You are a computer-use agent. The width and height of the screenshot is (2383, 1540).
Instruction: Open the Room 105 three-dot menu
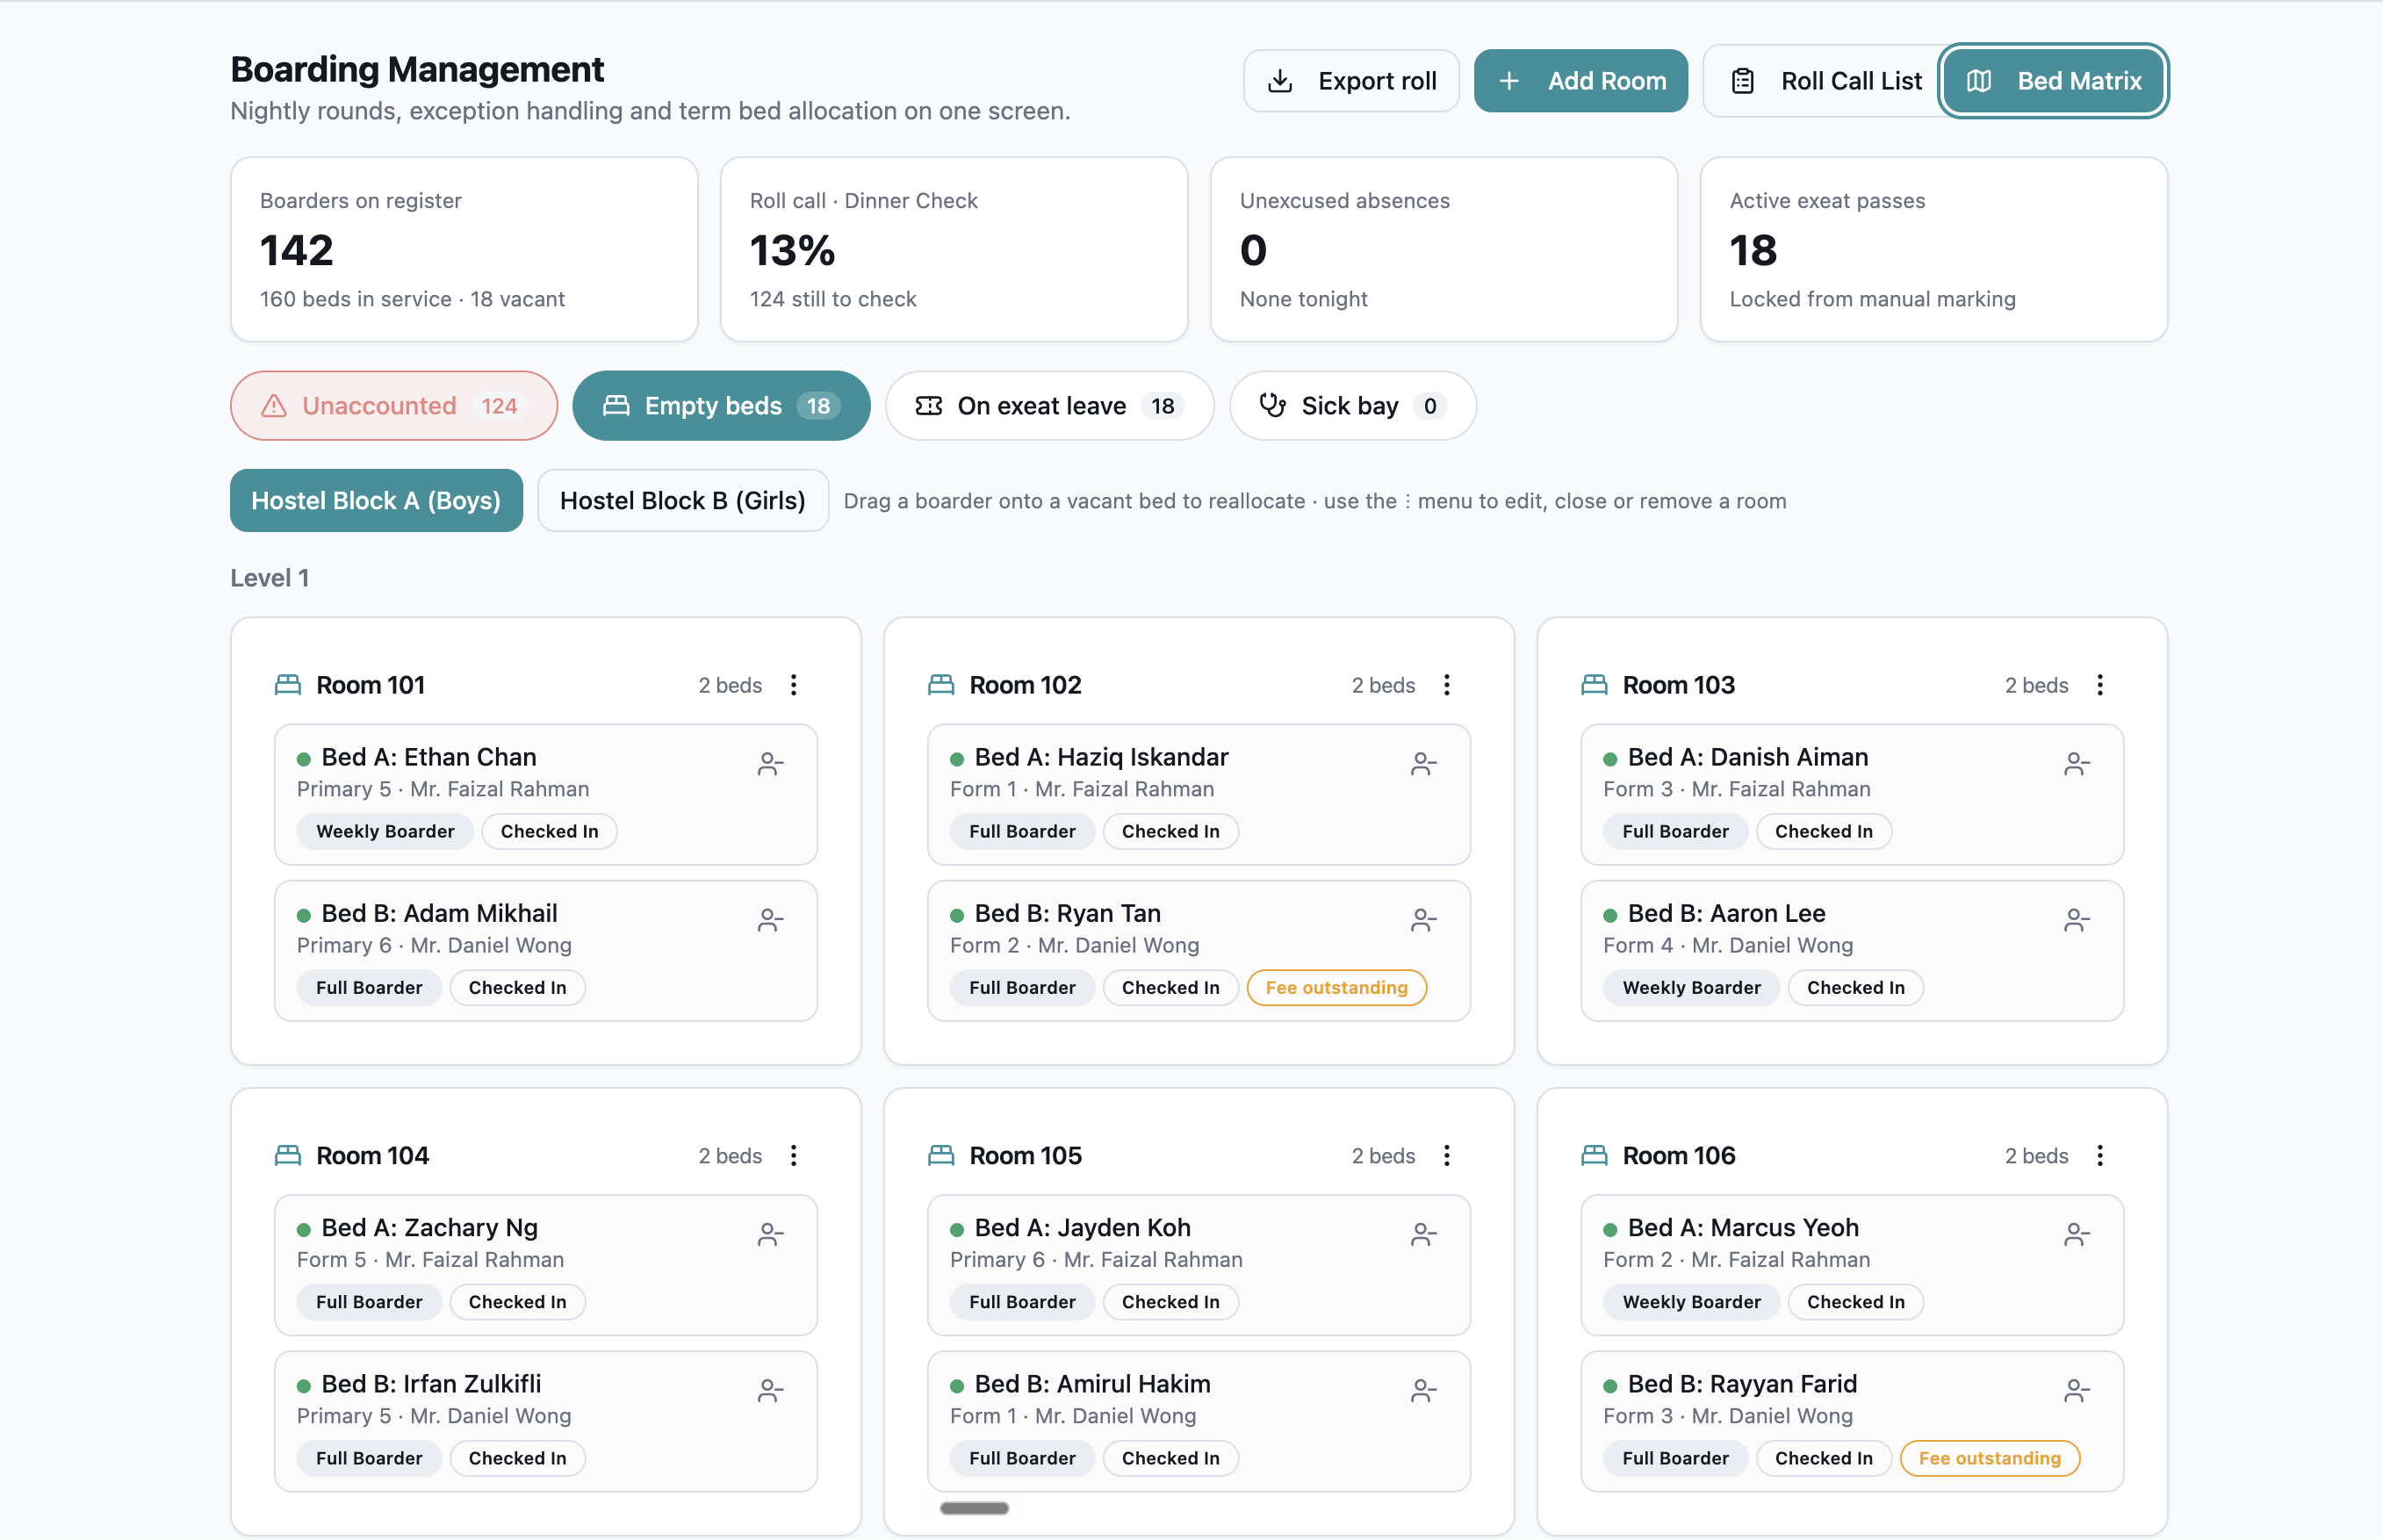(x=1447, y=1156)
